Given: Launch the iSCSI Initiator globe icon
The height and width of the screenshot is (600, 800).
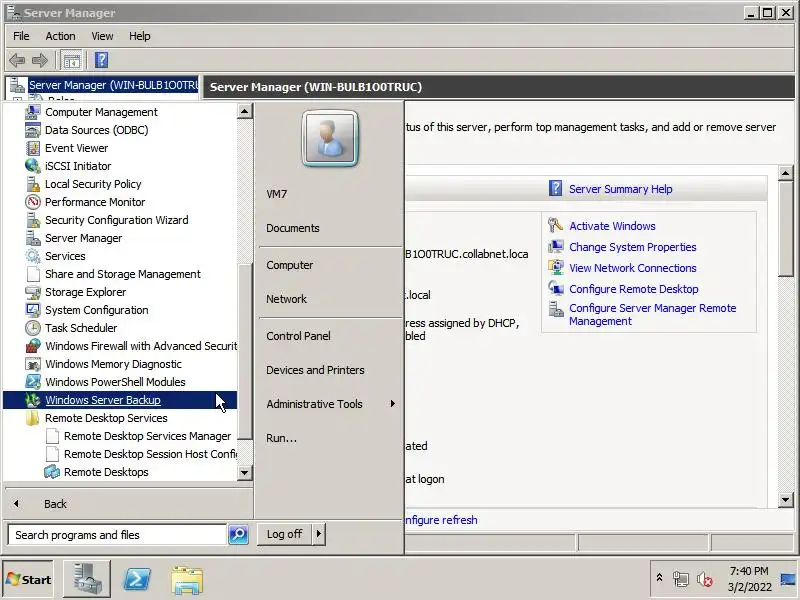Looking at the screenshot, I should coord(33,166).
